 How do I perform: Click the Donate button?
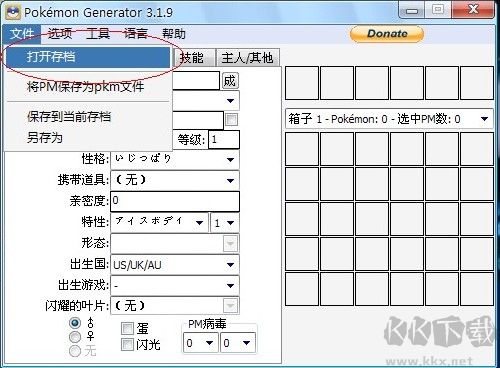[387, 34]
